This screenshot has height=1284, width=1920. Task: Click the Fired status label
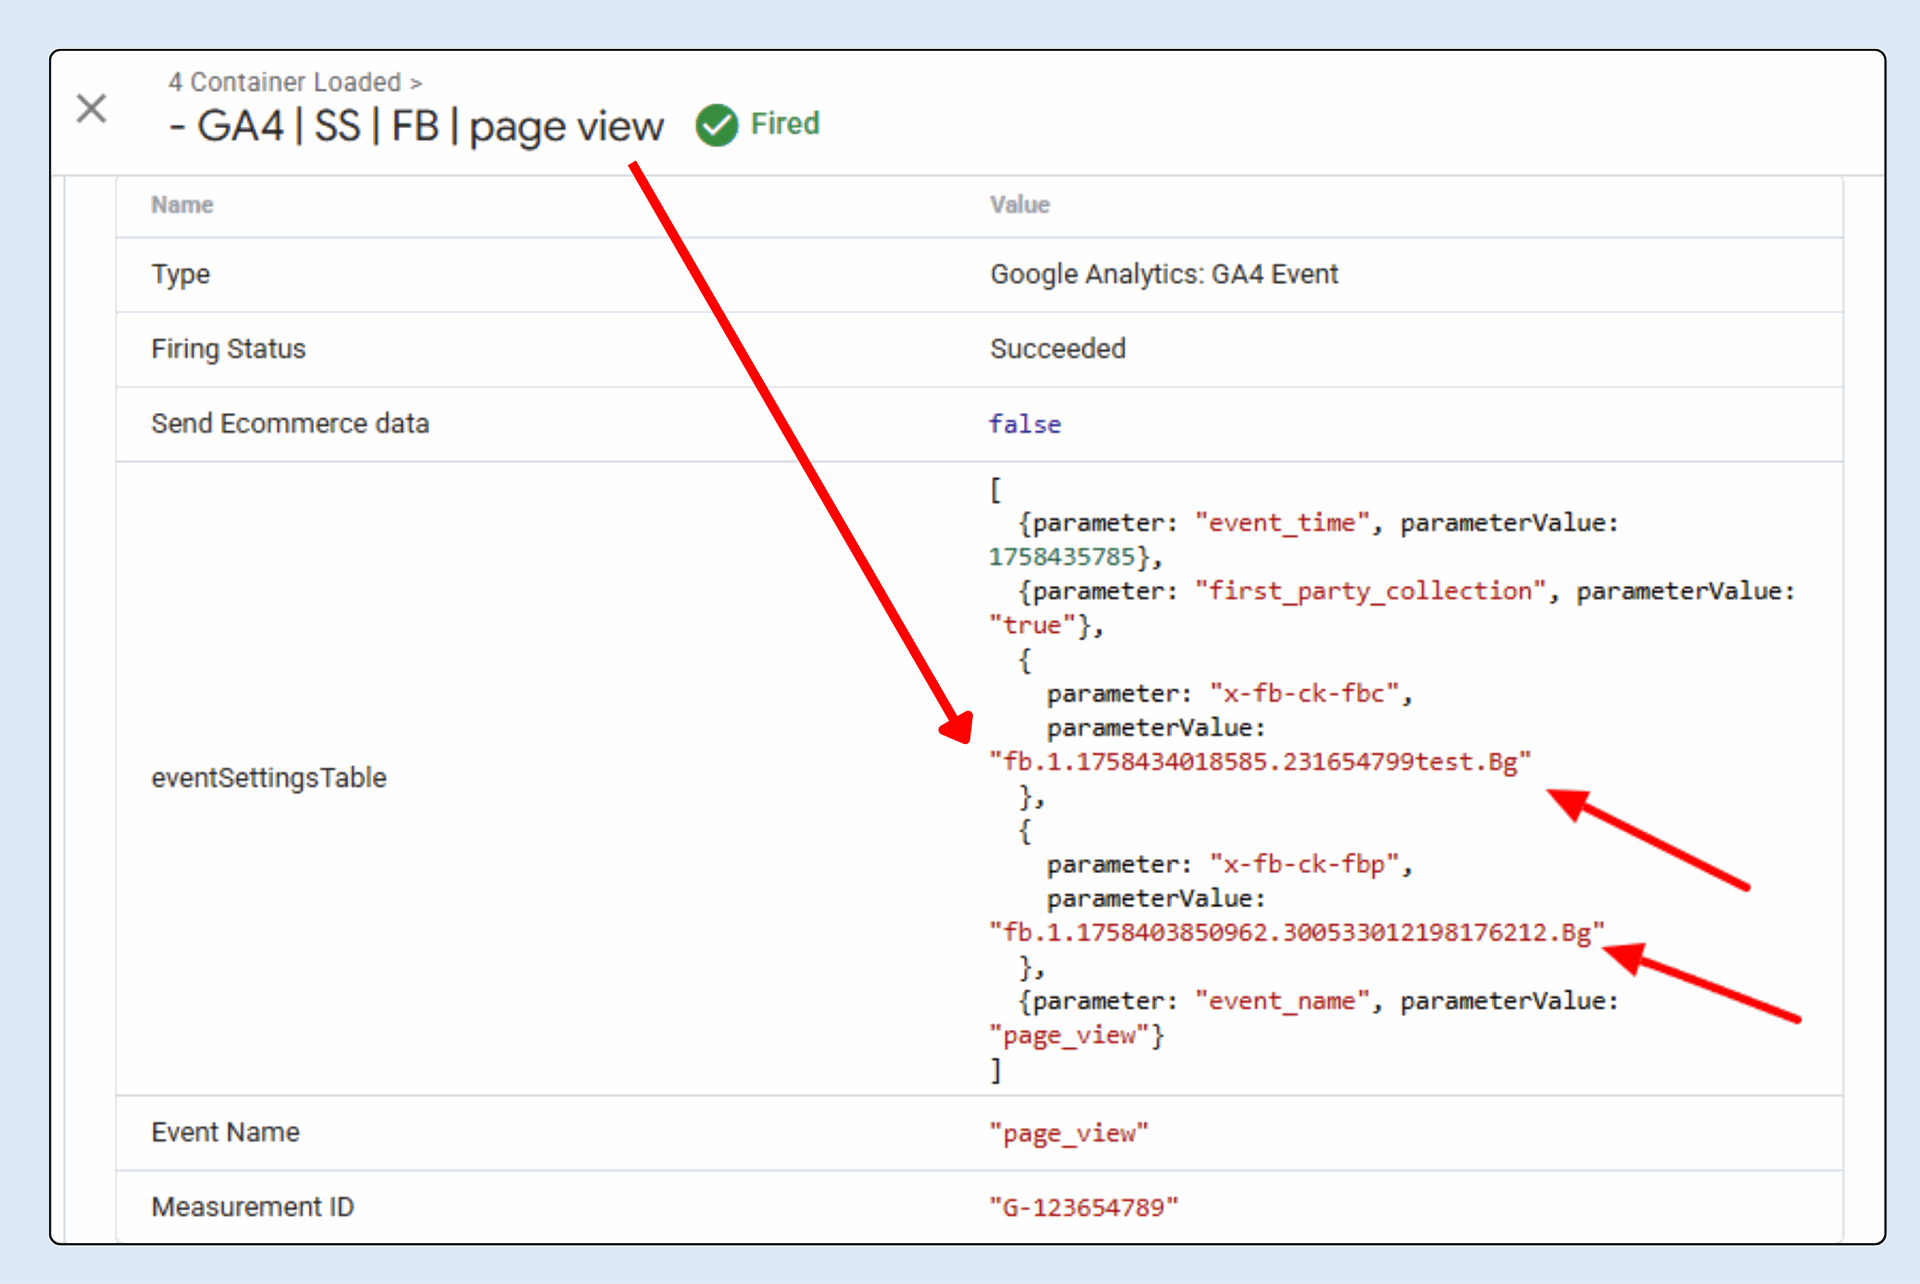pyautogui.click(x=784, y=124)
